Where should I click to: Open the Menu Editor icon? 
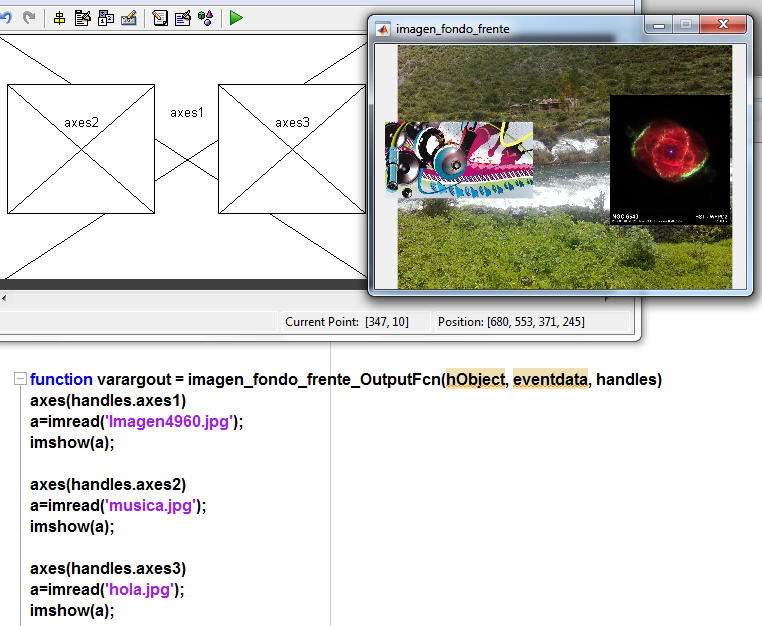(83, 18)
